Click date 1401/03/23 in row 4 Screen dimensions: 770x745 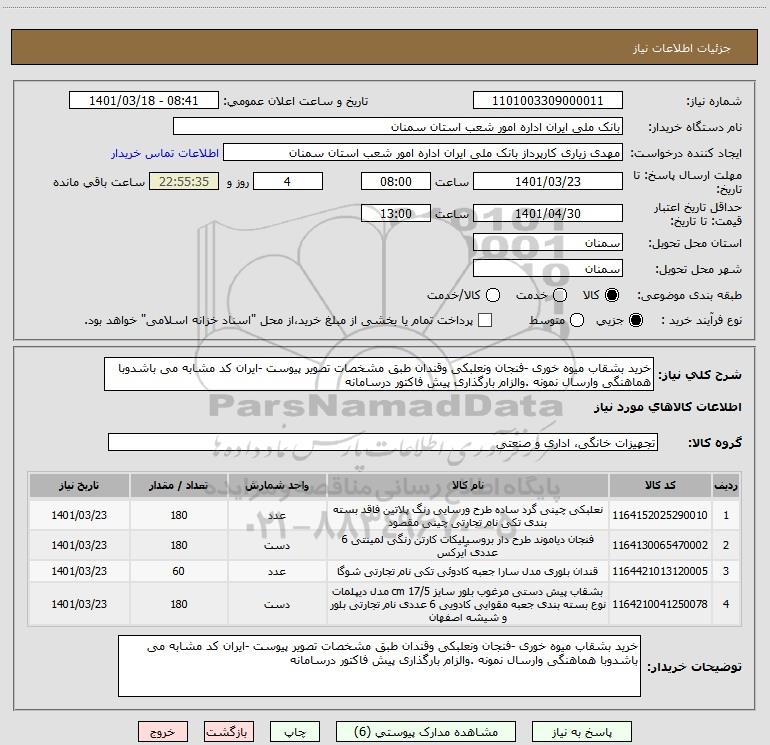point(79,604)
